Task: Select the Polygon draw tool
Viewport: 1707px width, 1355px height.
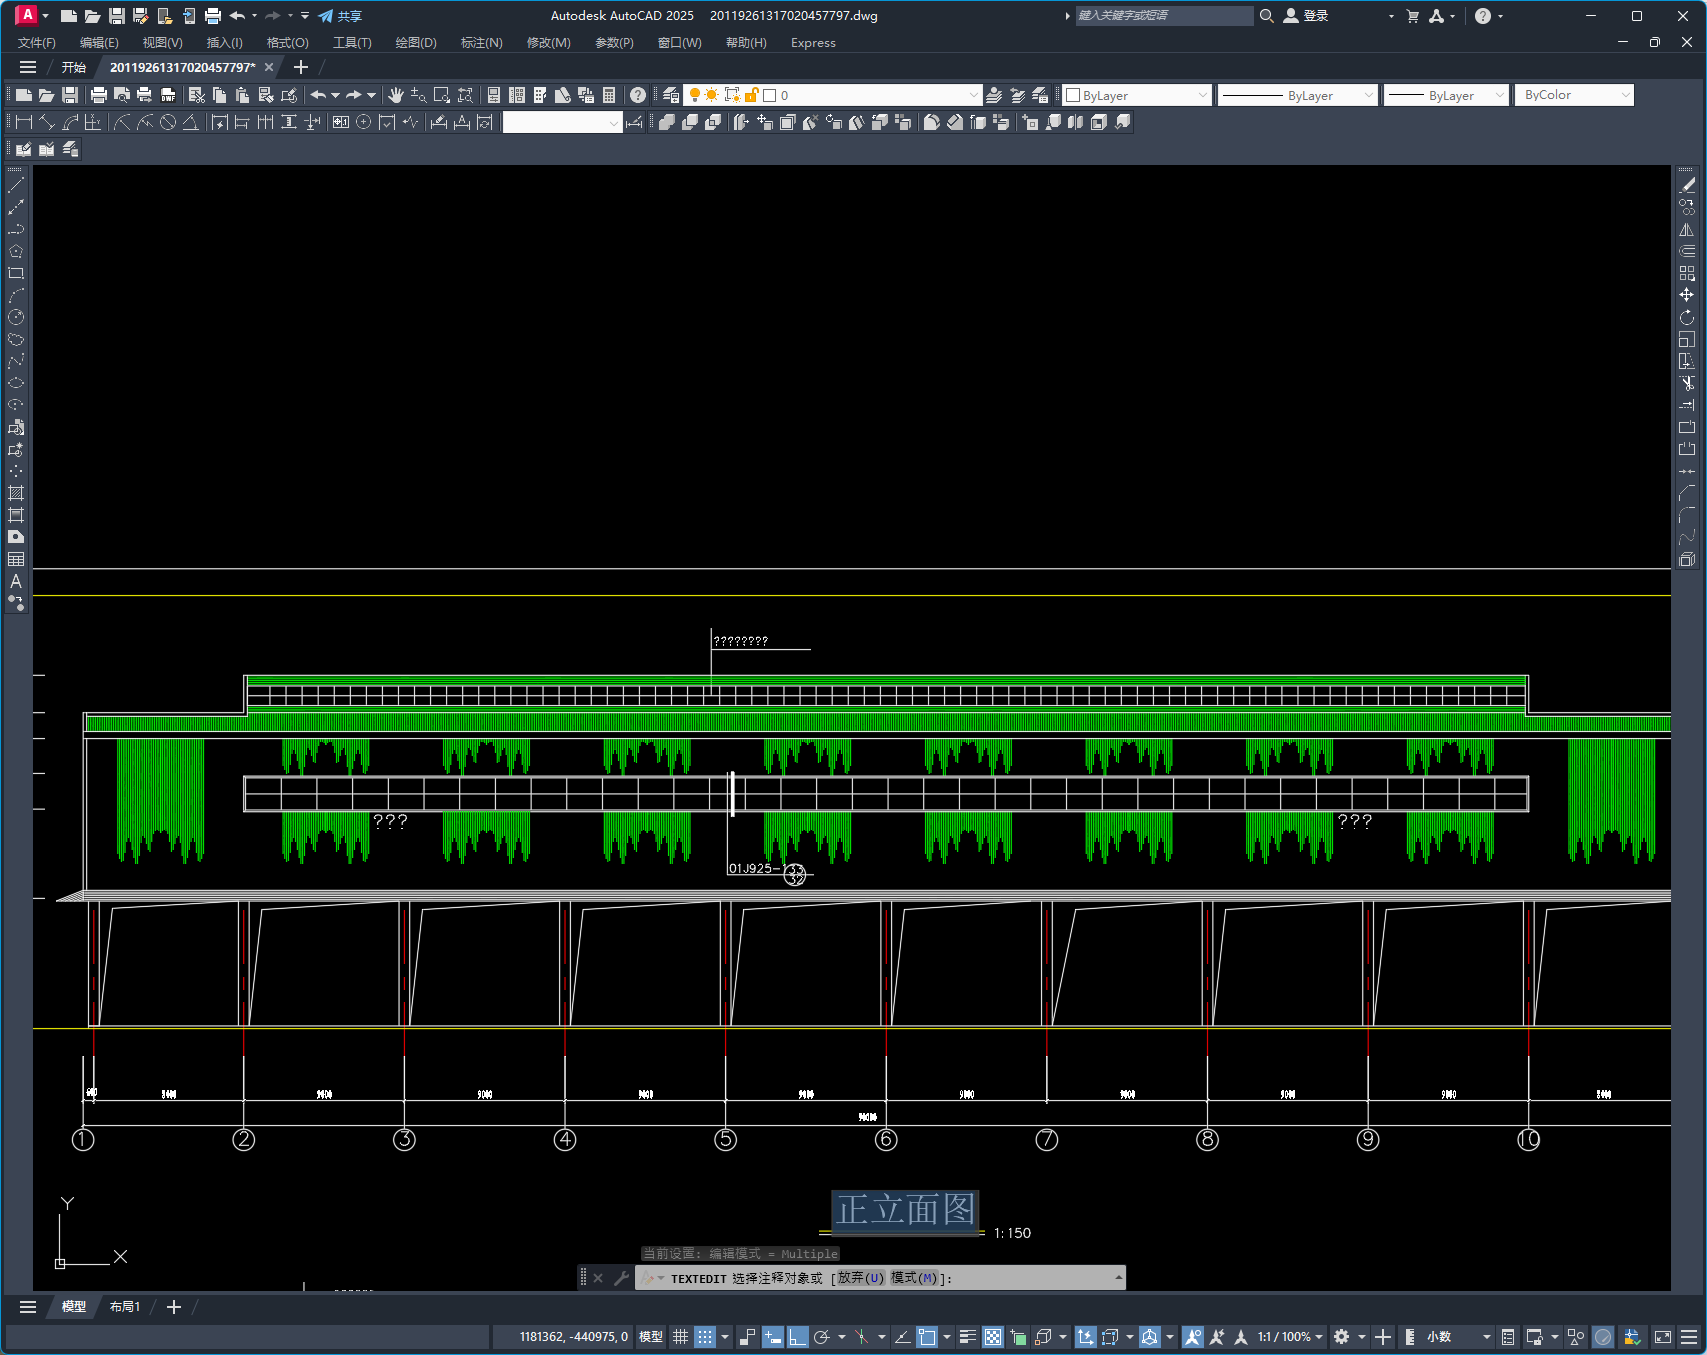Action: click(16, 251)
